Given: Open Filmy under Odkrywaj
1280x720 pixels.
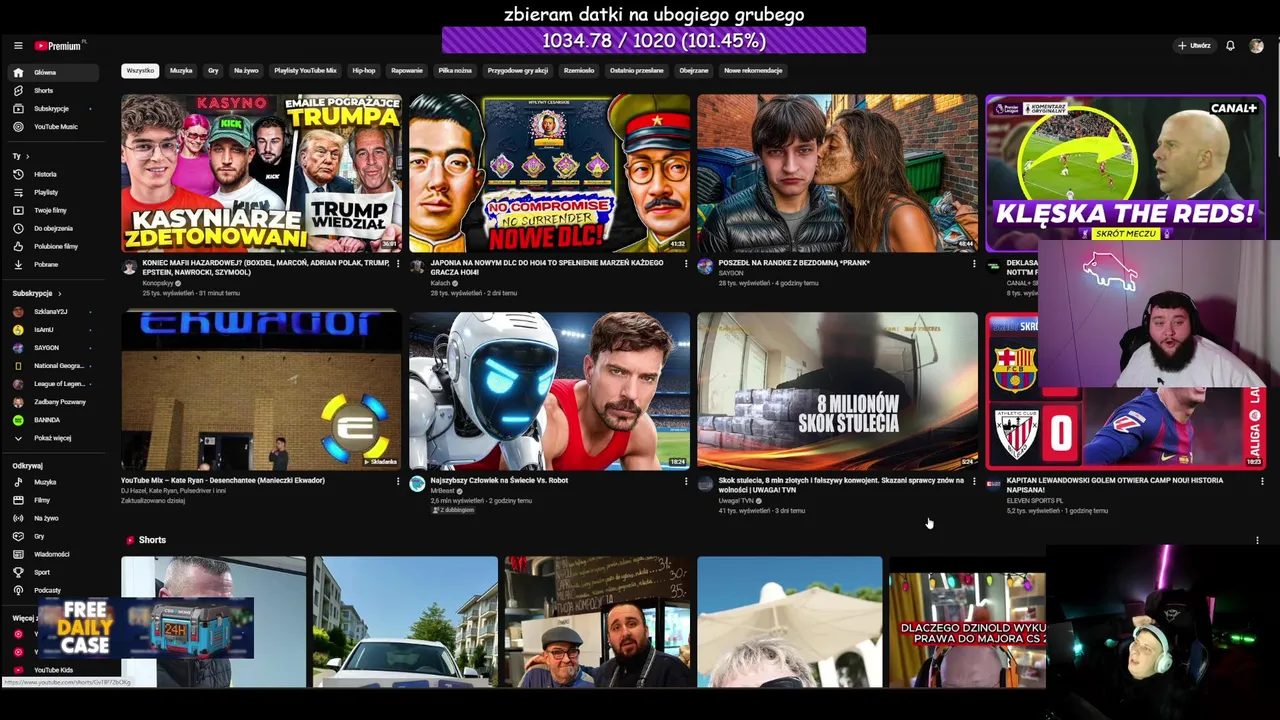Looking at the screenshot, I should 53,500.
